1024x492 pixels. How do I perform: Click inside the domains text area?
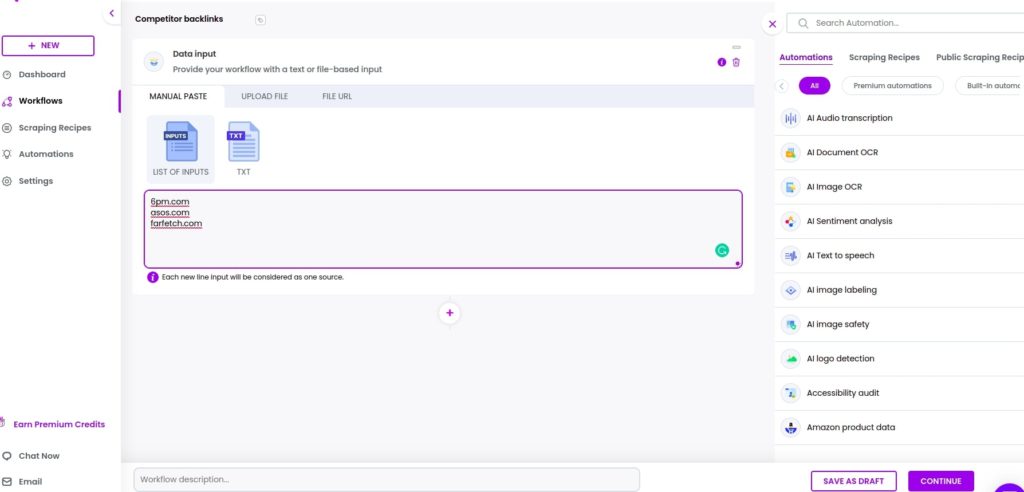point(443,229)
